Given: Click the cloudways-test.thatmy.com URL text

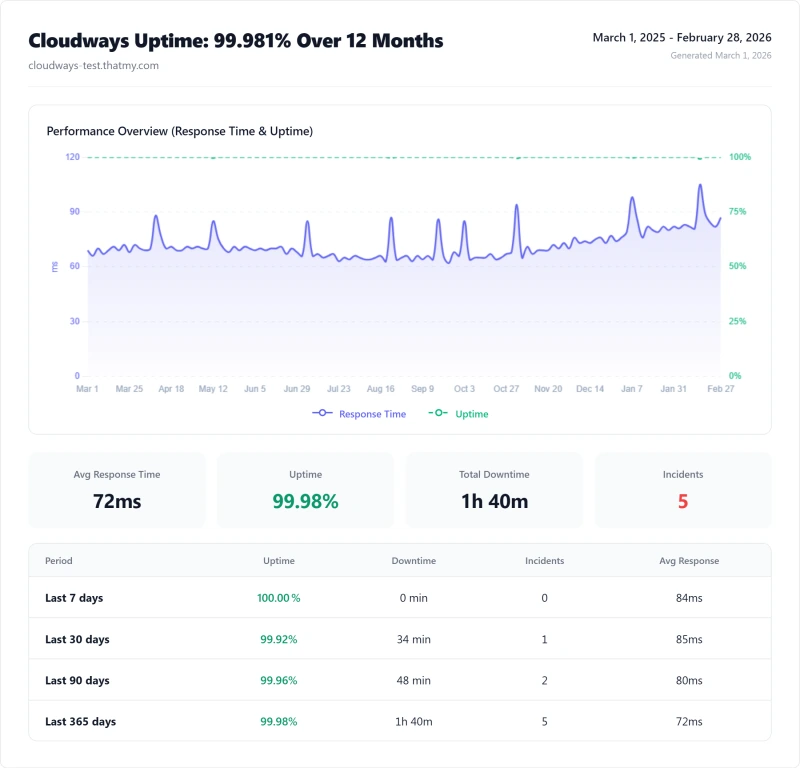Looking at the screenshot, I should (93, 65).
